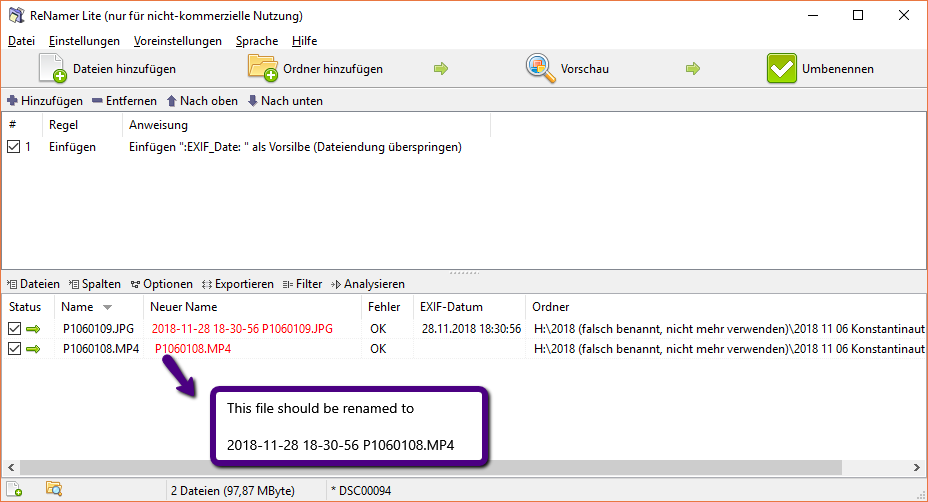Click OK error cell of P1060109.JPG row
Screen dimensions: 928x502
(378, 329)
